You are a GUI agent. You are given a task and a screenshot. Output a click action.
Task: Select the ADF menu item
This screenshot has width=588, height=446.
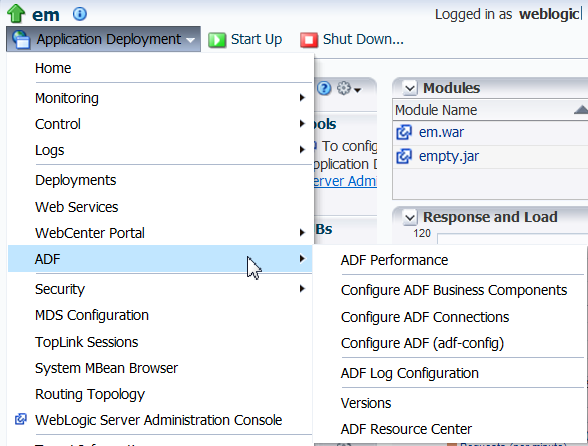coord(160,259)
